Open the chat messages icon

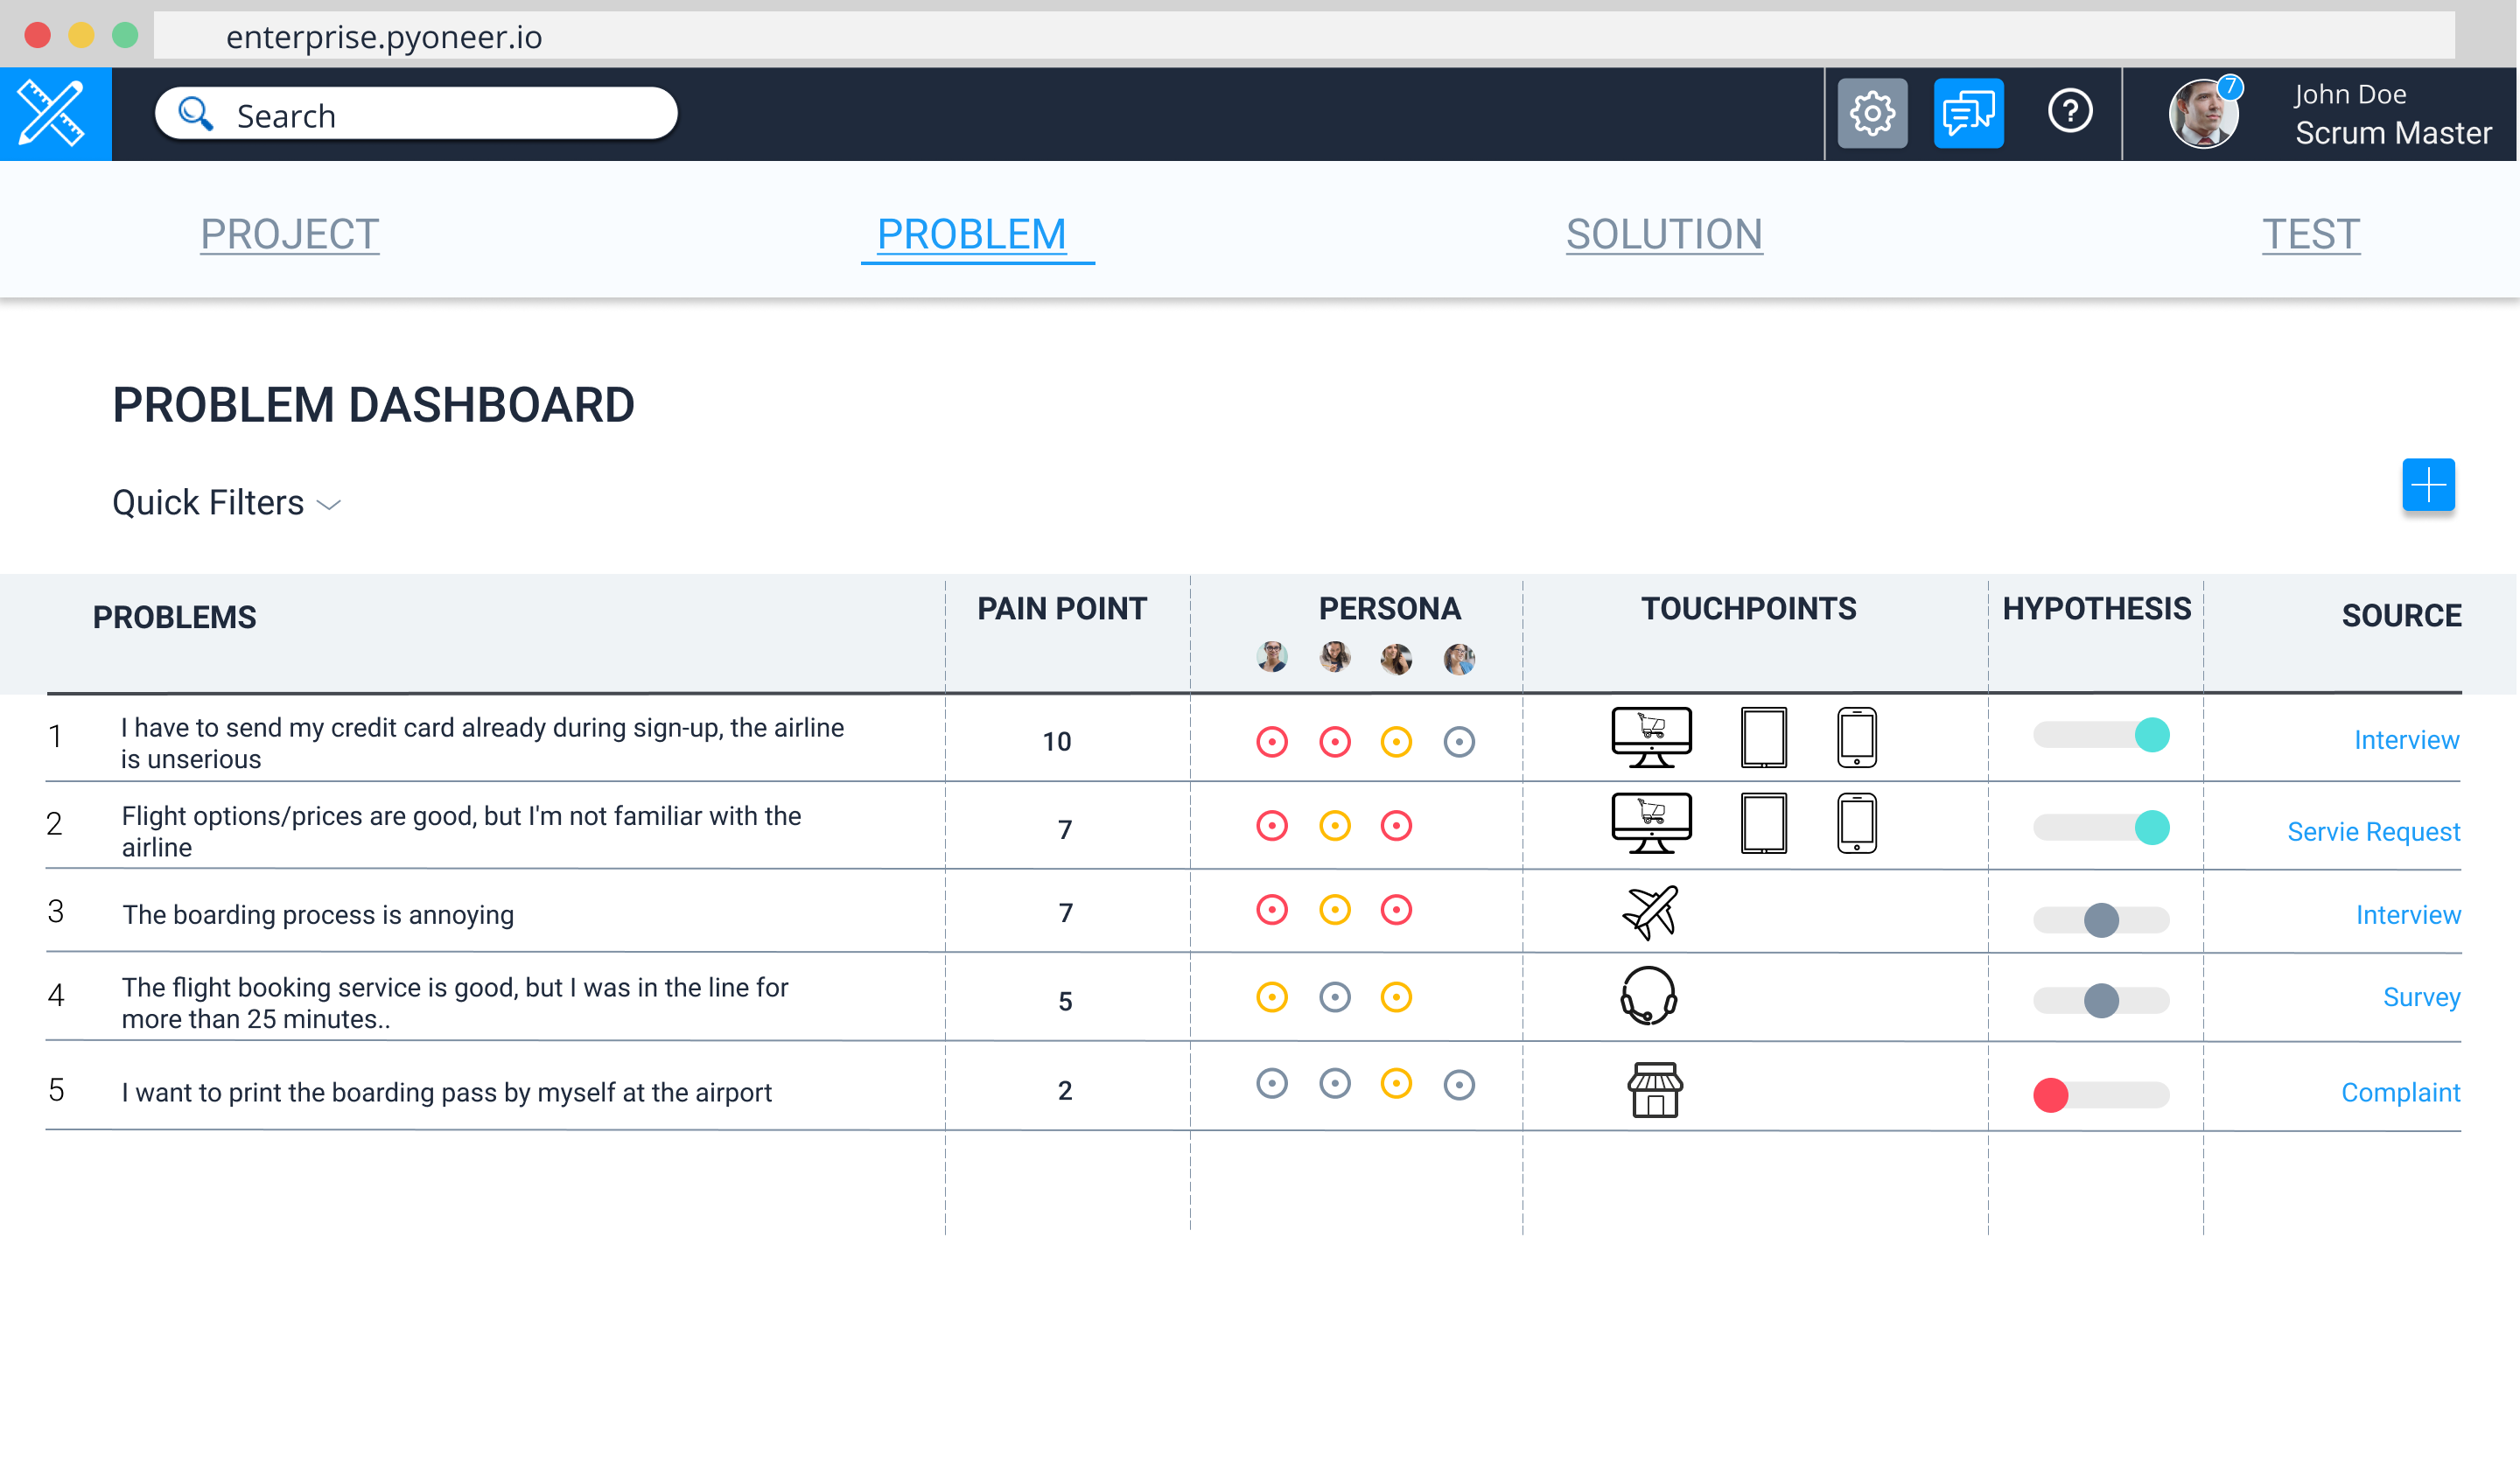point(1967,113)
